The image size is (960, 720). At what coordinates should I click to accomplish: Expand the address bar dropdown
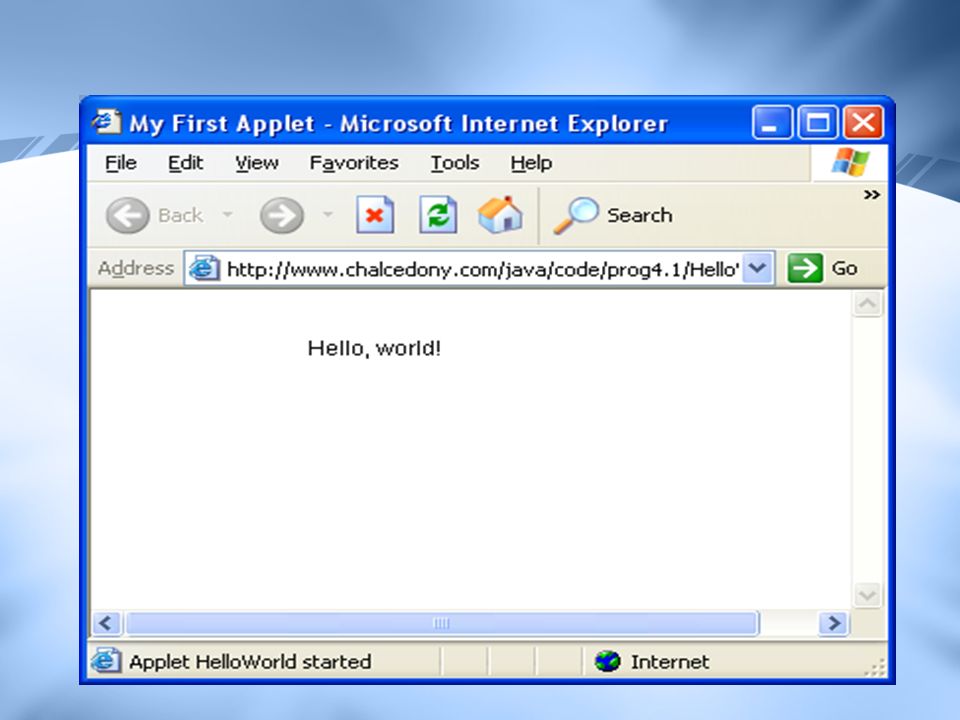click(x=757, y=268)
